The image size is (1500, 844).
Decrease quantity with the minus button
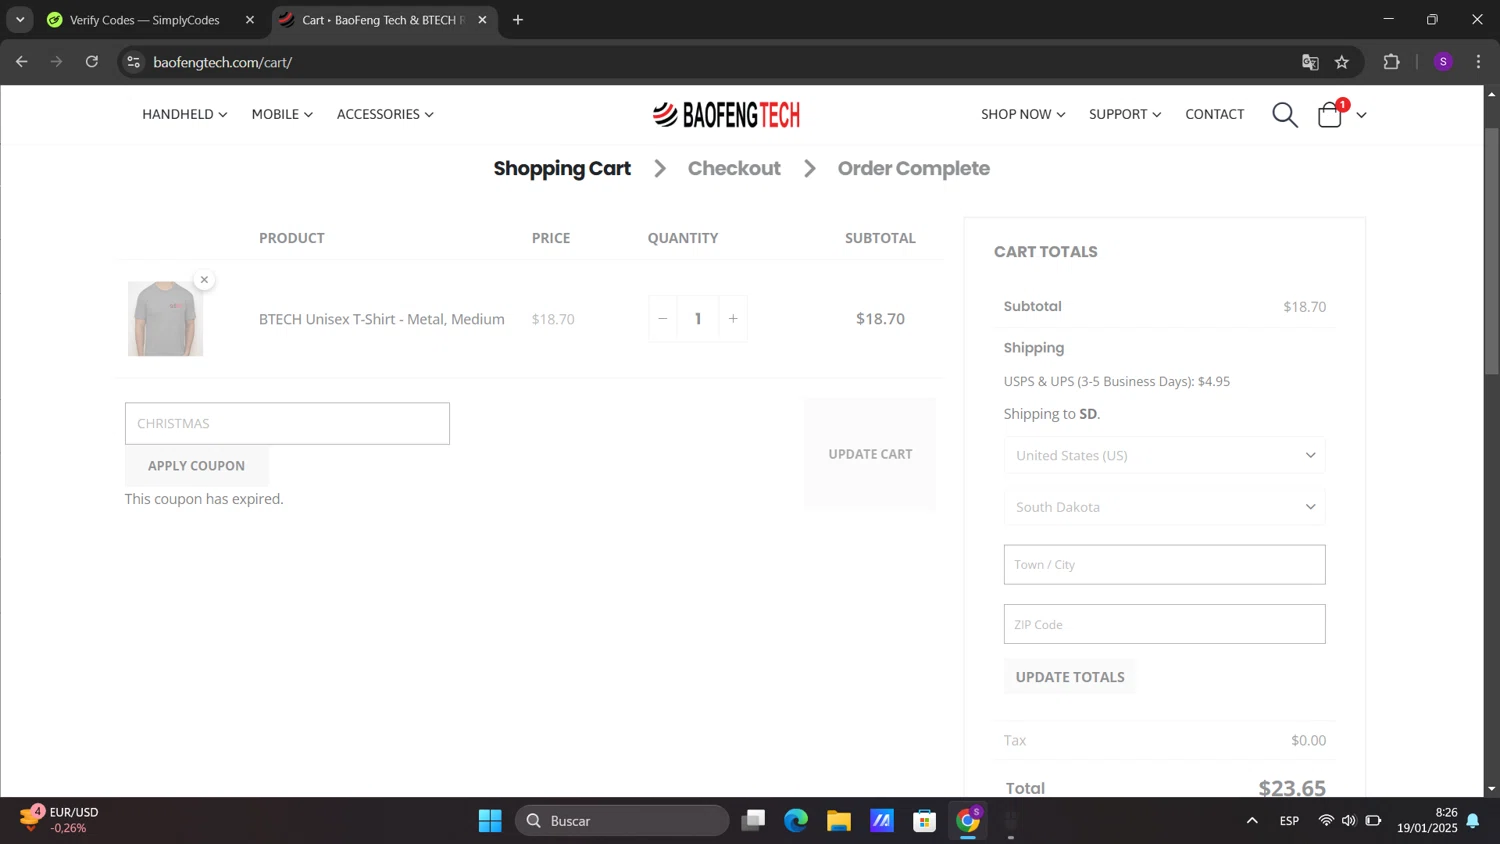[662, 319]
